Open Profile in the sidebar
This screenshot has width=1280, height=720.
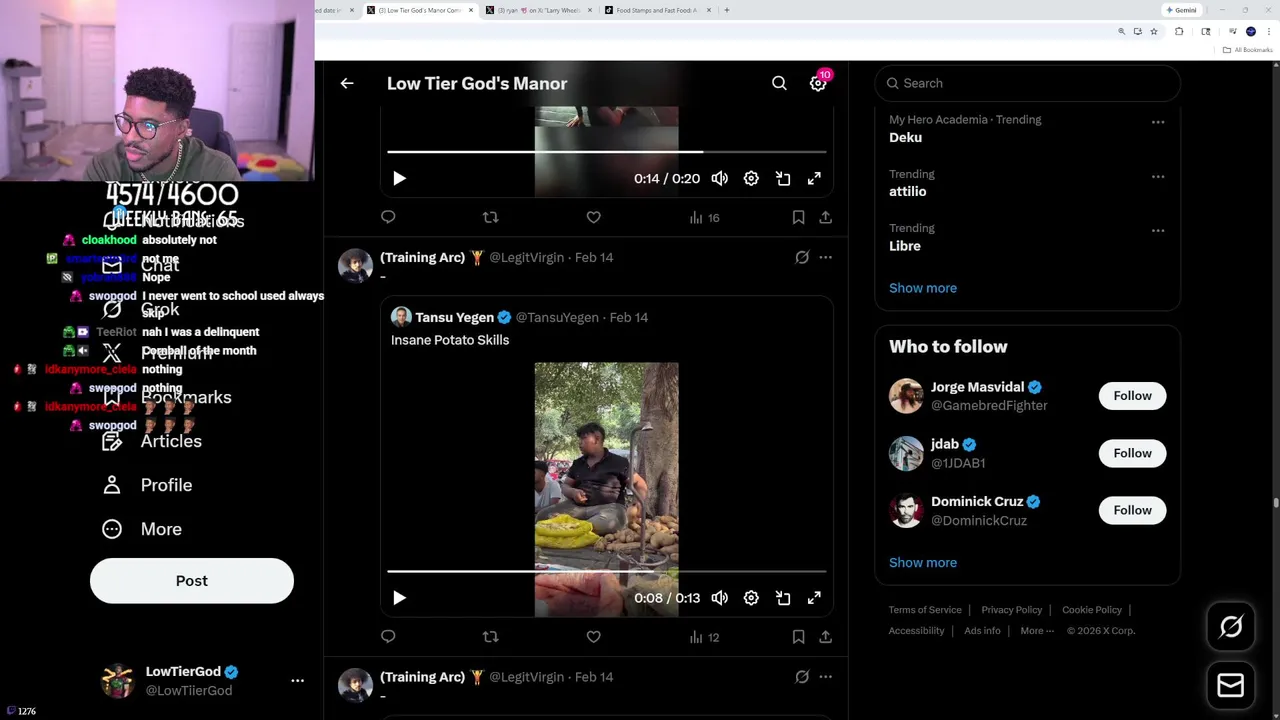(x=147, y=485)
